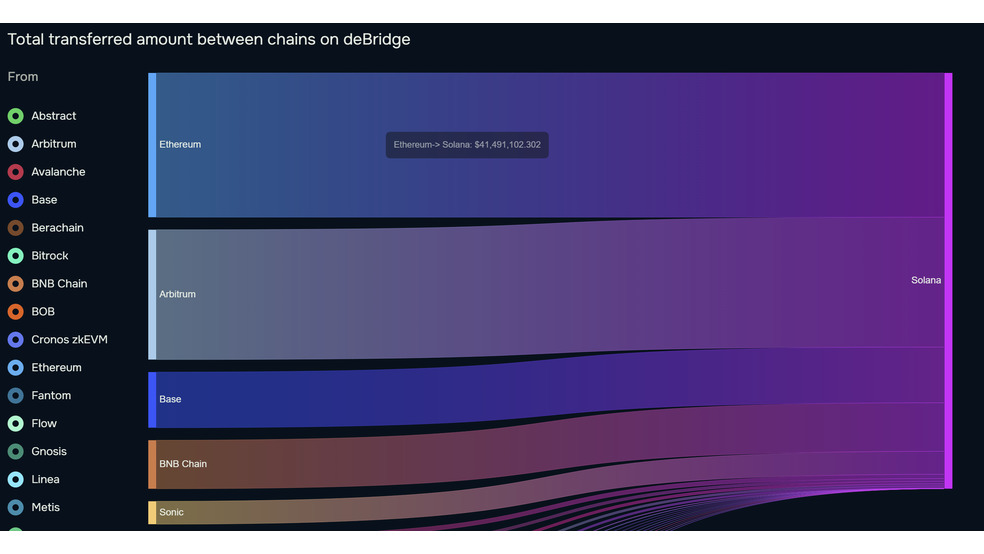Click the Solana destination label
This screenshot has height=554, width=984.
(926, 280)
